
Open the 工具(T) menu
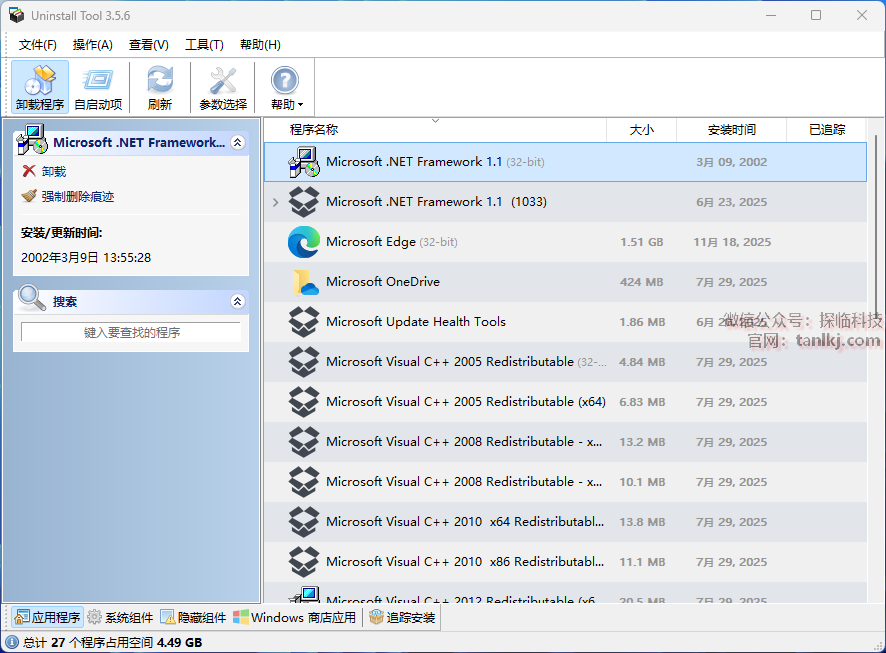[205, 45]
